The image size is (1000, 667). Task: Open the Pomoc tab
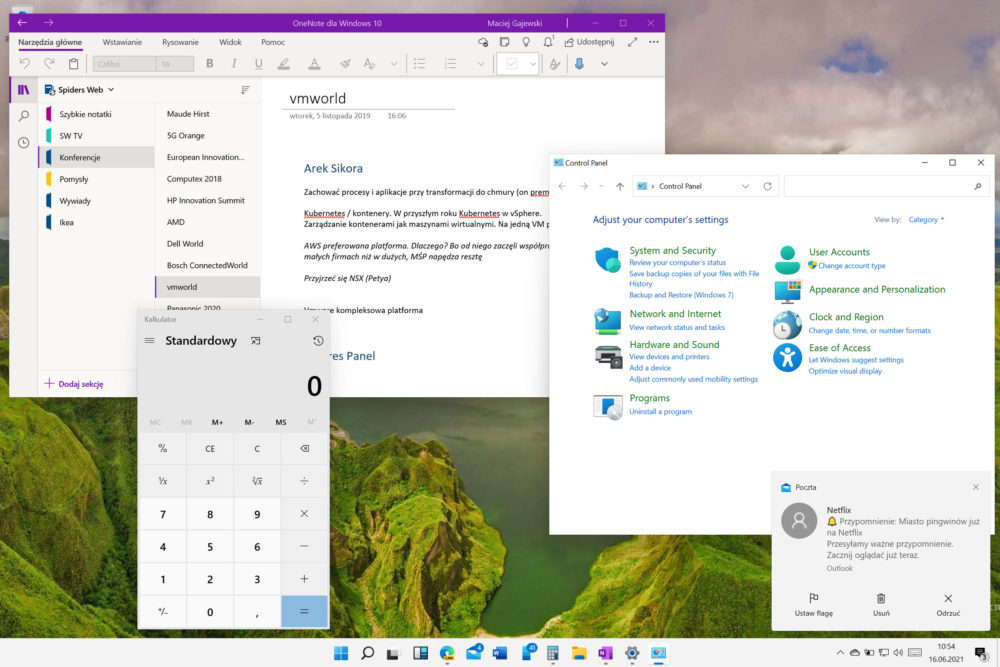click(x=273, y=42)
